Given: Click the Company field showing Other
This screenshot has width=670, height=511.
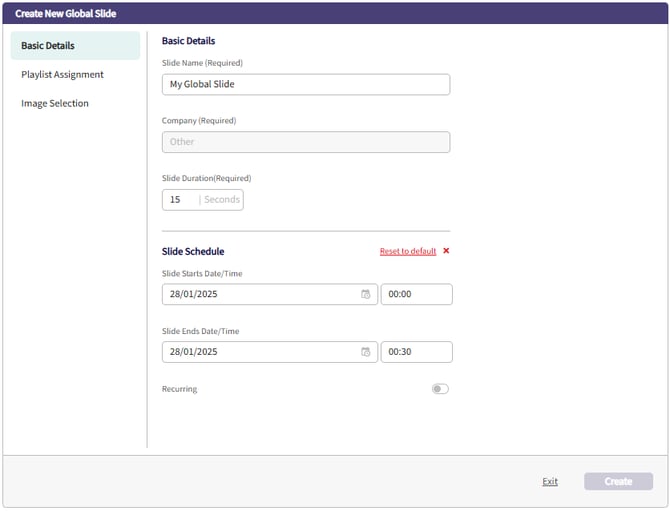Looking at the screenshot, I should (305, 142).
